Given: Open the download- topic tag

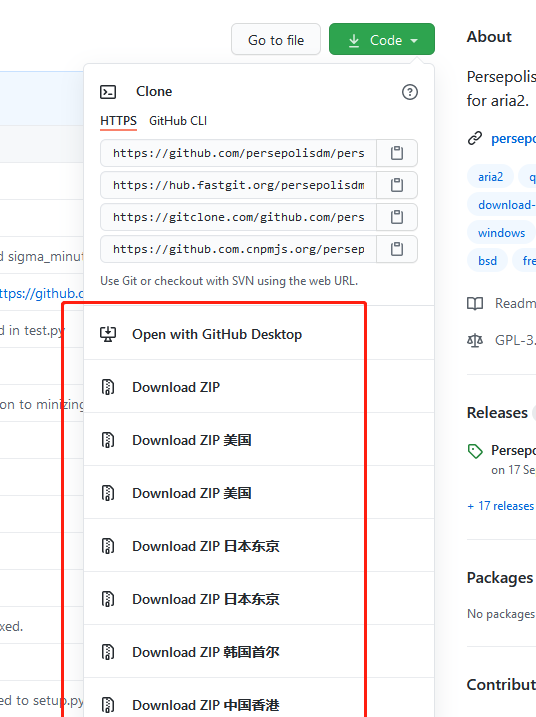Looking at the screenshot, I should point(502,205).
